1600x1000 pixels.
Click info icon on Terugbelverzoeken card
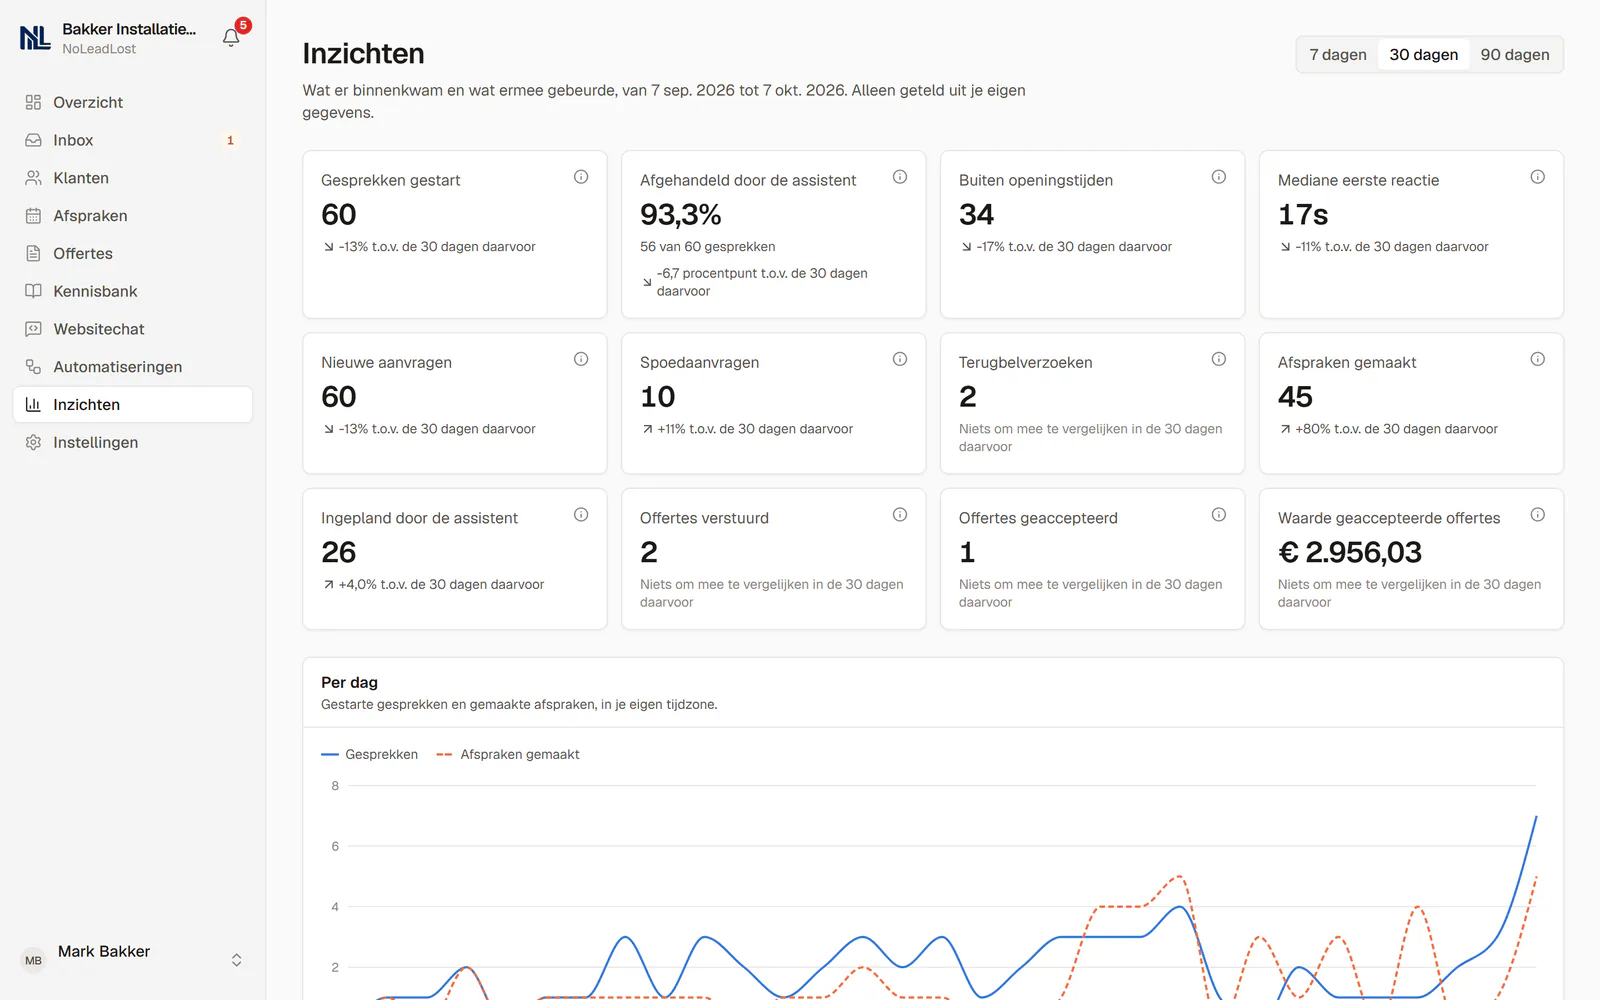(x=1219, y=359)
